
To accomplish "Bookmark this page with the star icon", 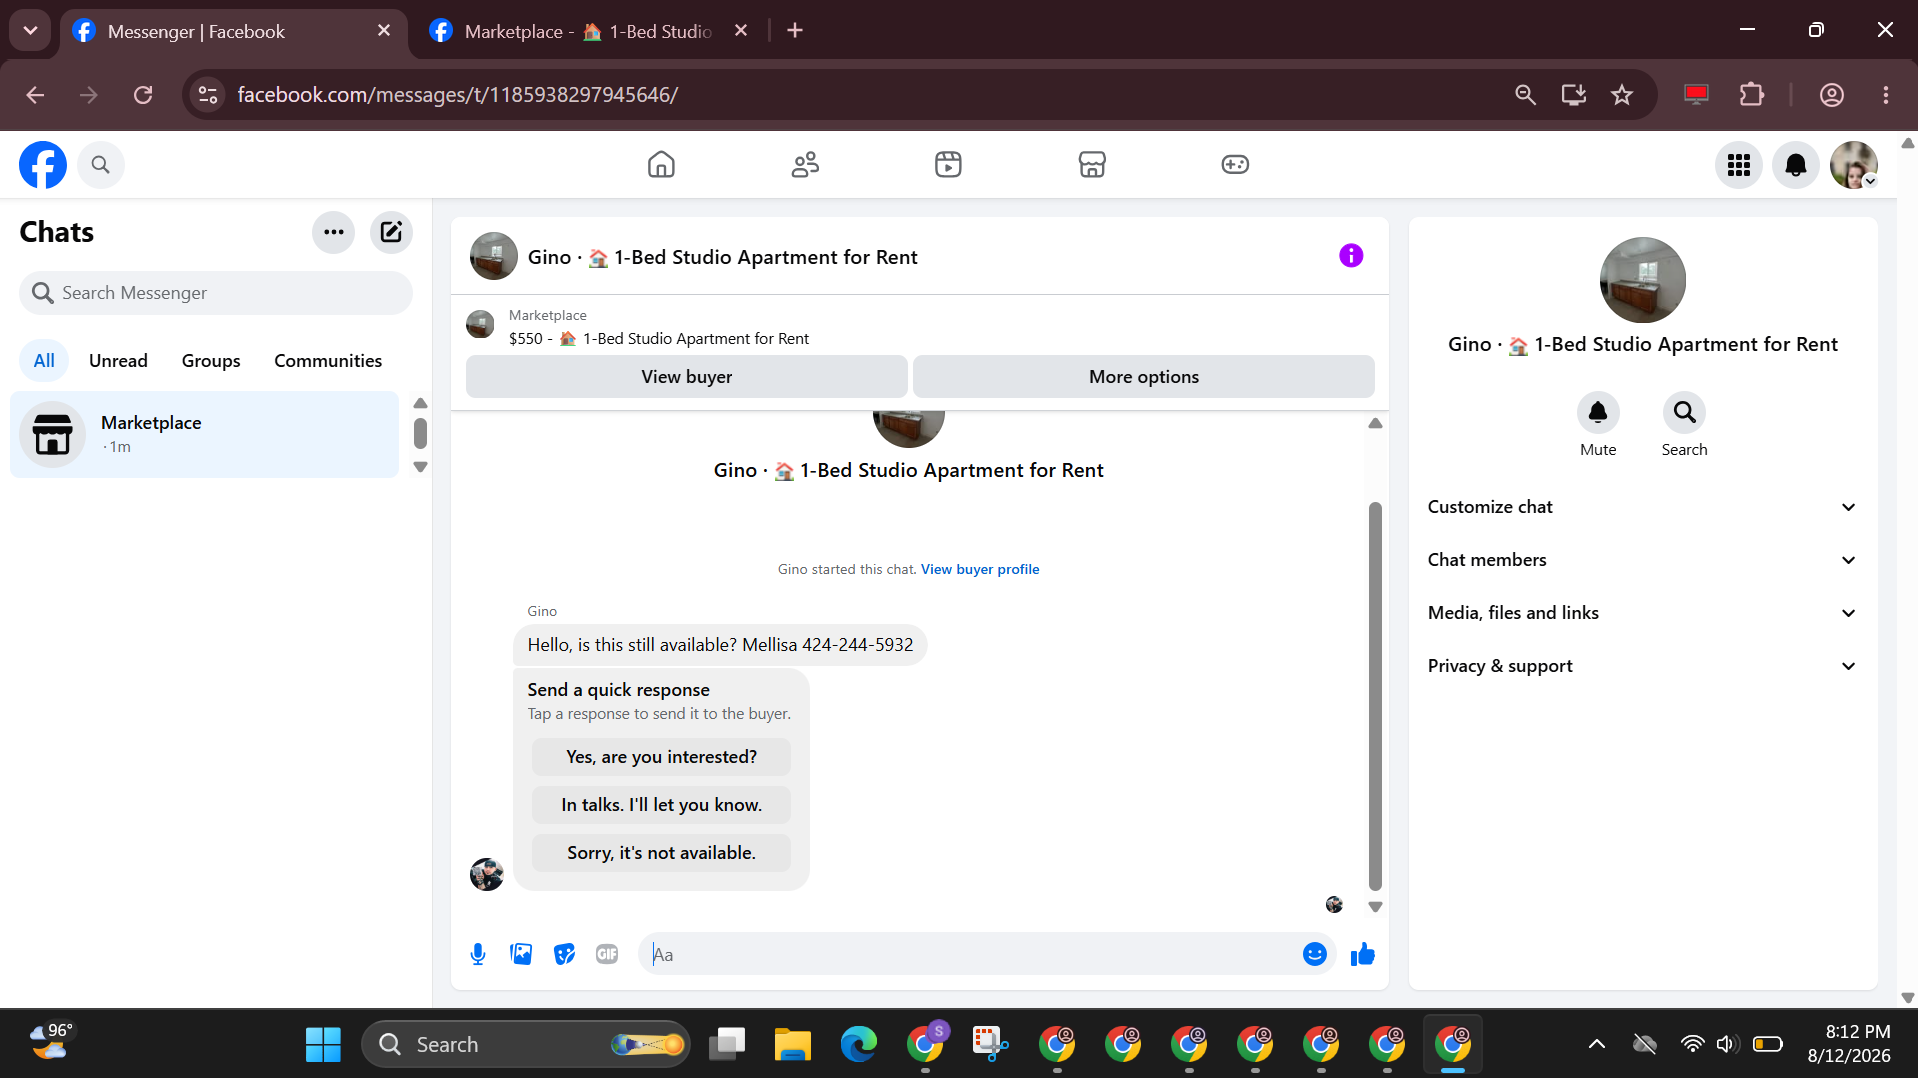I will (1622, 95).
